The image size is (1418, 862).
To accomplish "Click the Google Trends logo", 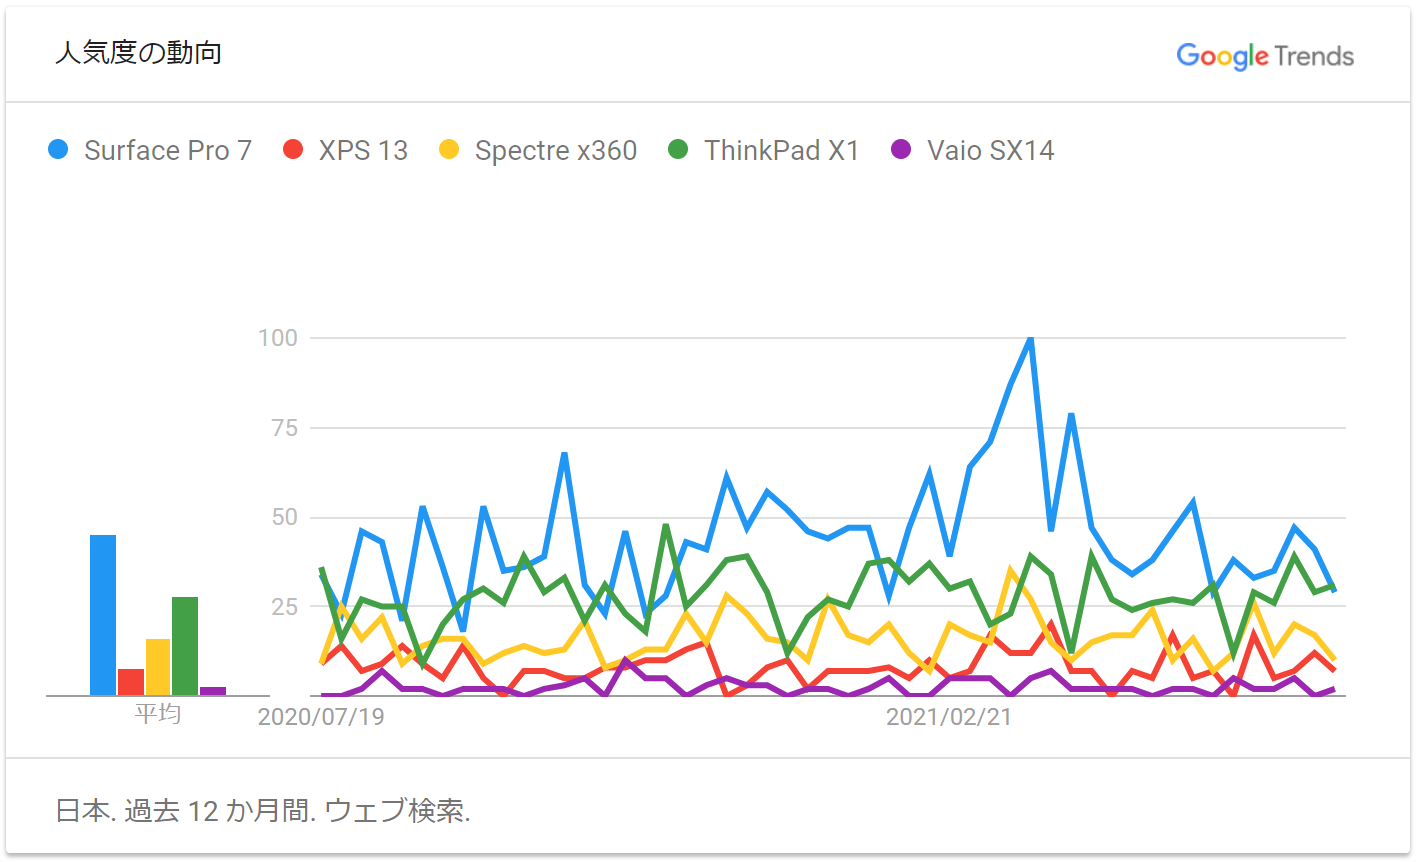I will click(x=1264, y=56).
